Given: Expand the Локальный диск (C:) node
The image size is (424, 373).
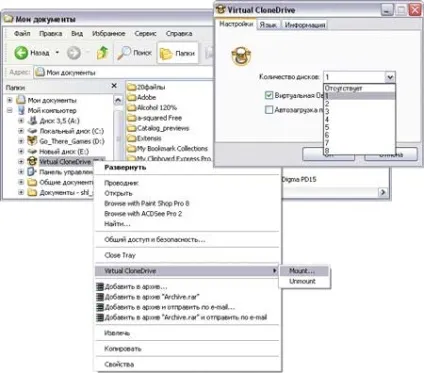Looking at the screenshot, I should pyautogui.click(x=21, y=131).
